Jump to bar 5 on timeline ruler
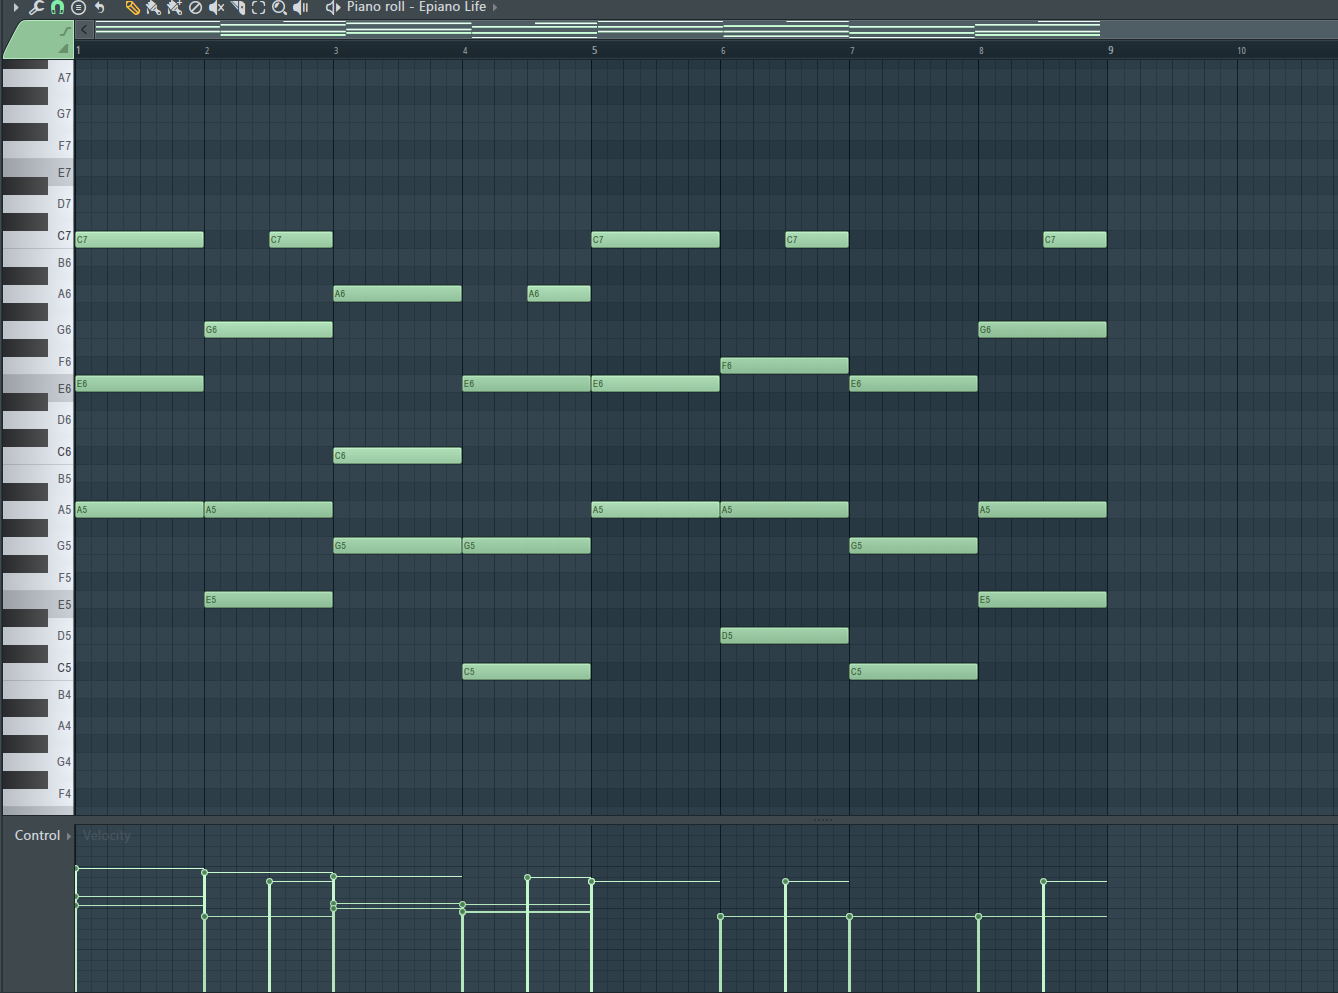The image size is (1338, 993). 594,50
